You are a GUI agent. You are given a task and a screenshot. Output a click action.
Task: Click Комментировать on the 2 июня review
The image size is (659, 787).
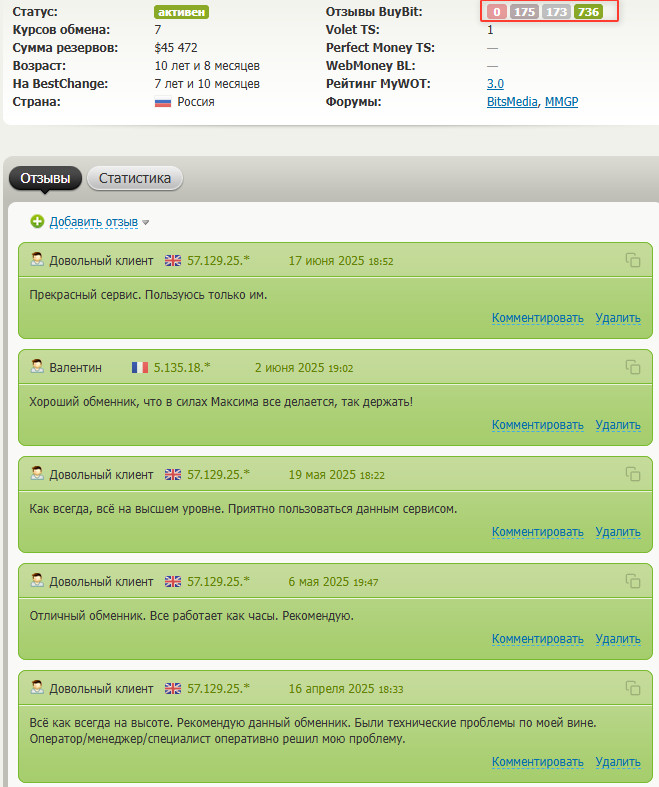pos(537,425)
